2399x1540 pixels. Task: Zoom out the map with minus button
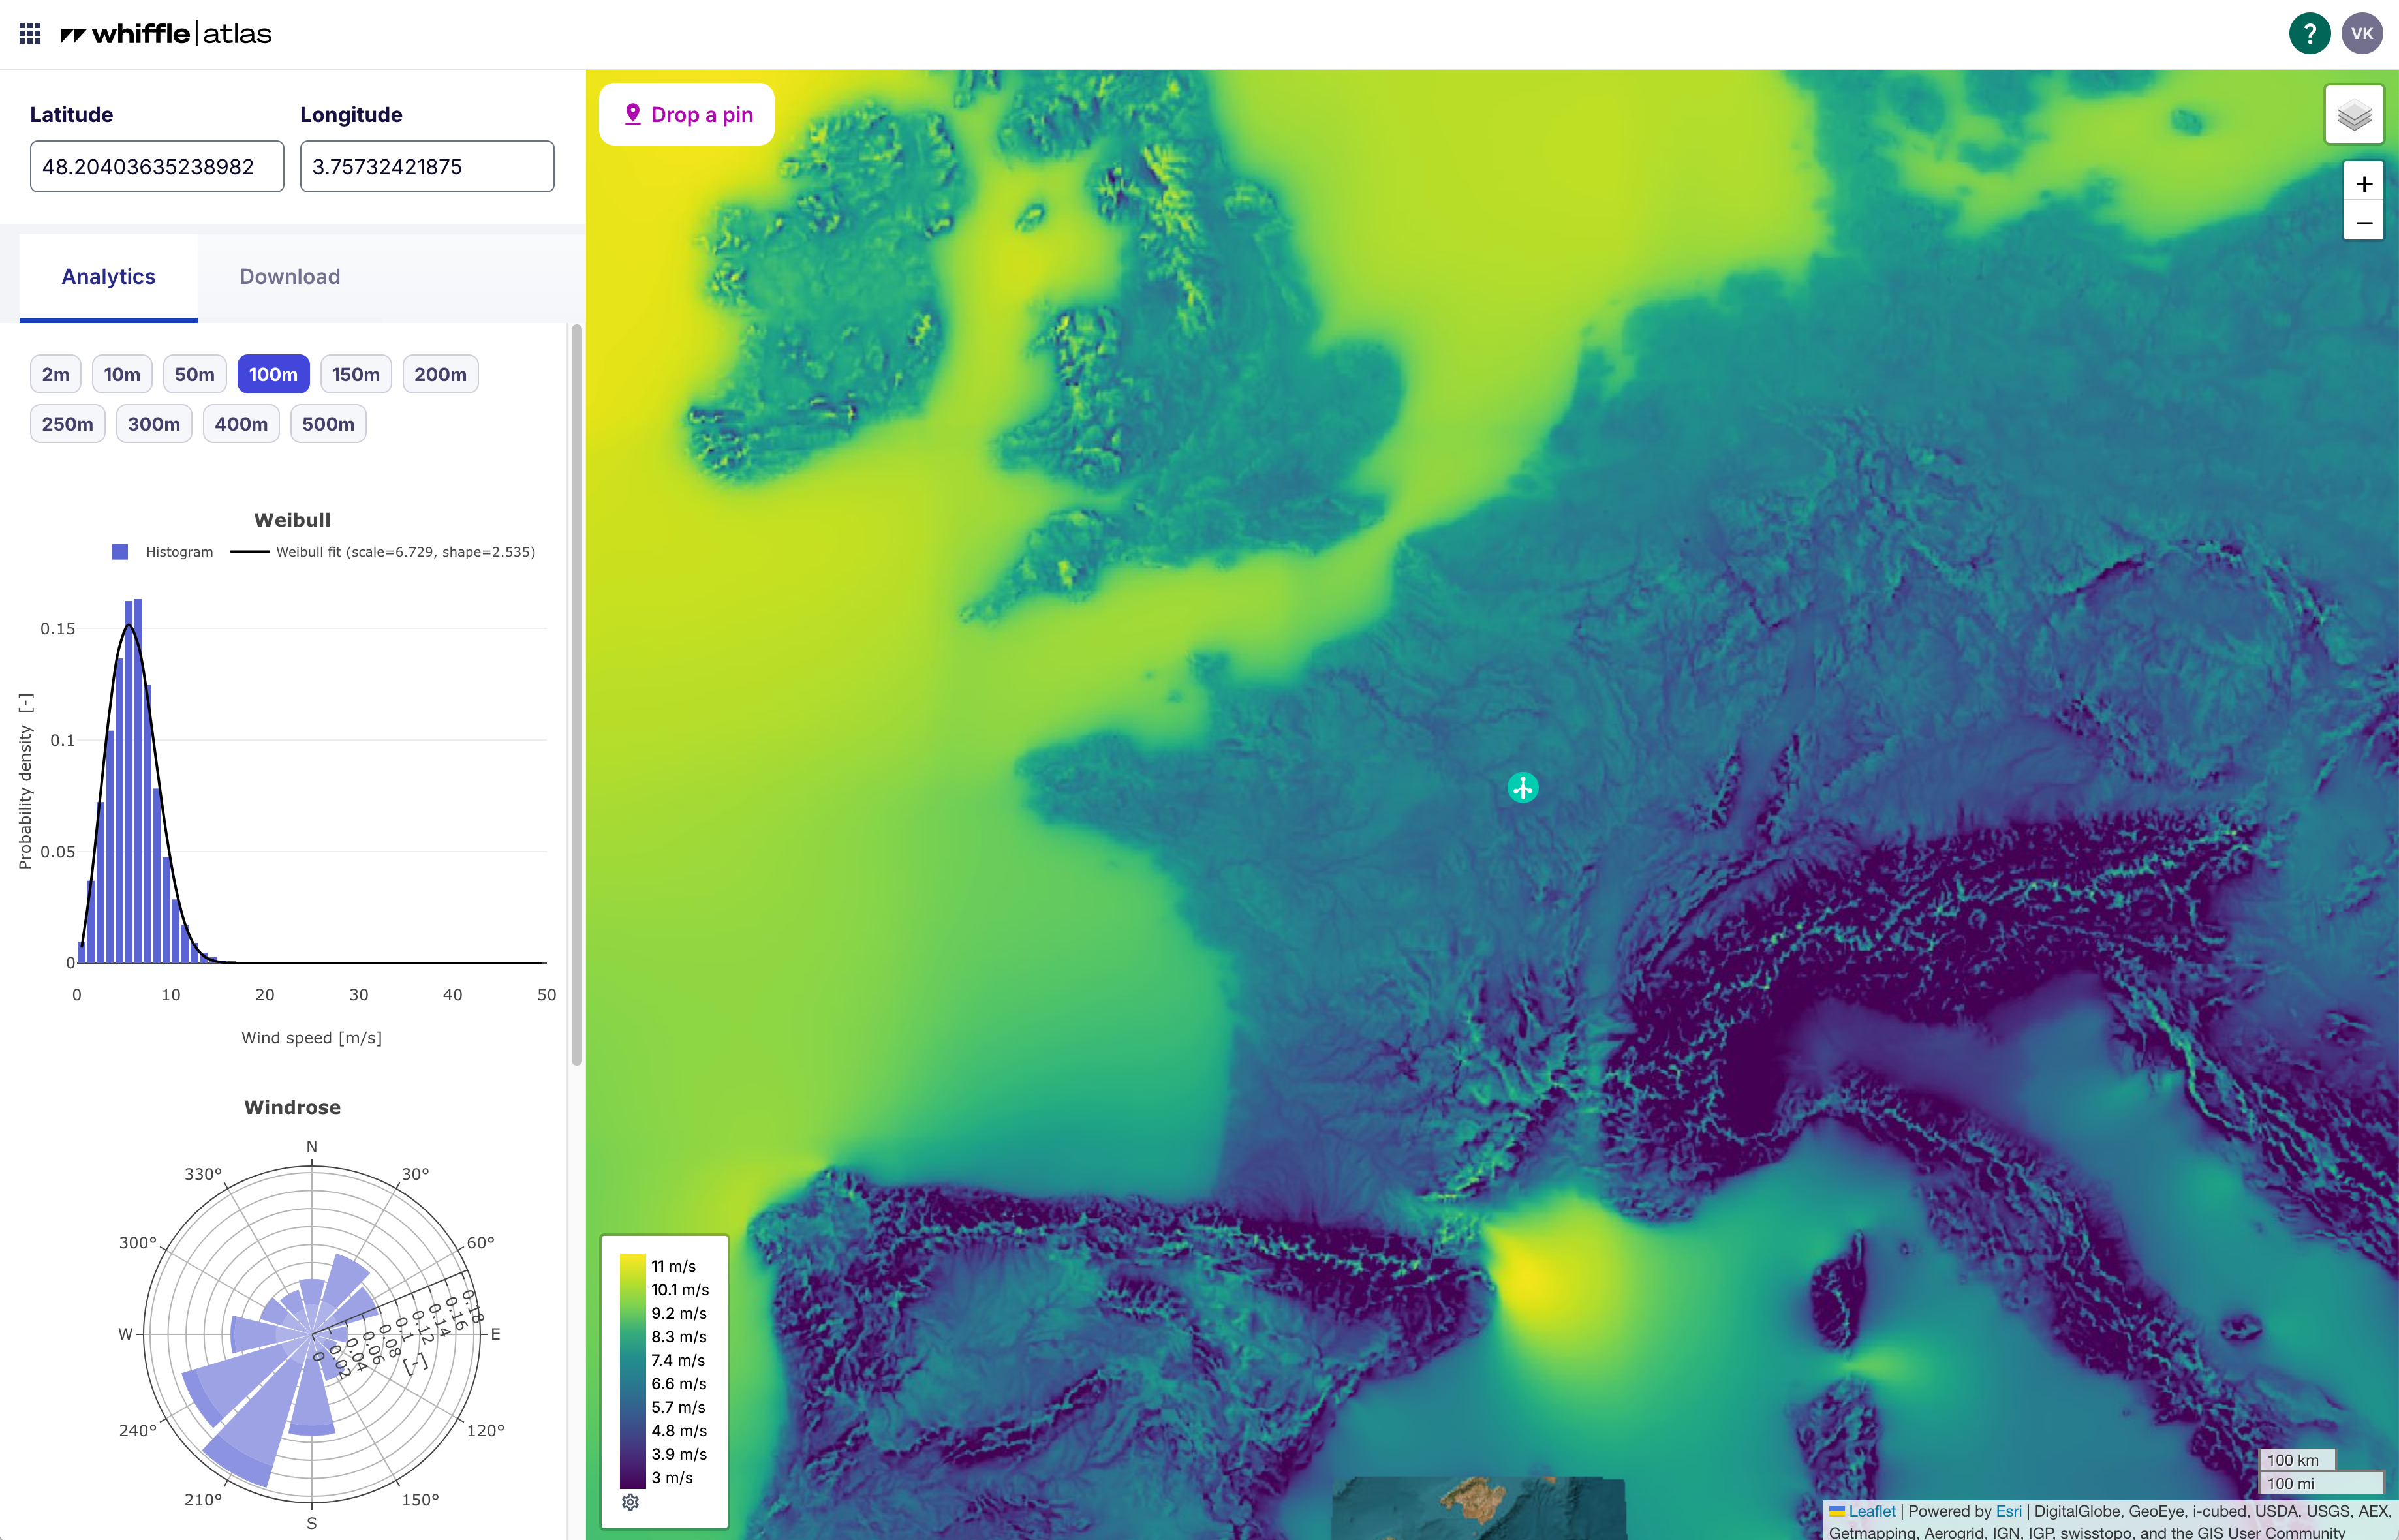(2363, 223)
